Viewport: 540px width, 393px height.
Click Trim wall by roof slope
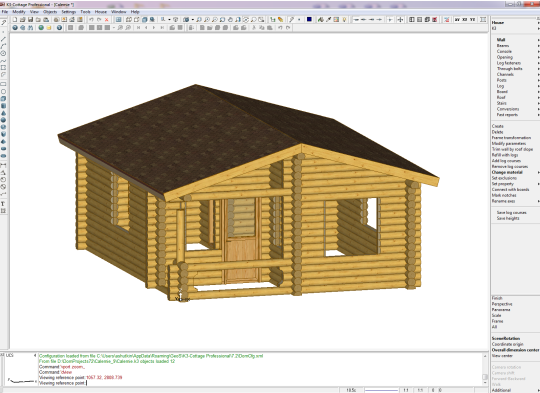tap(512, 149)
